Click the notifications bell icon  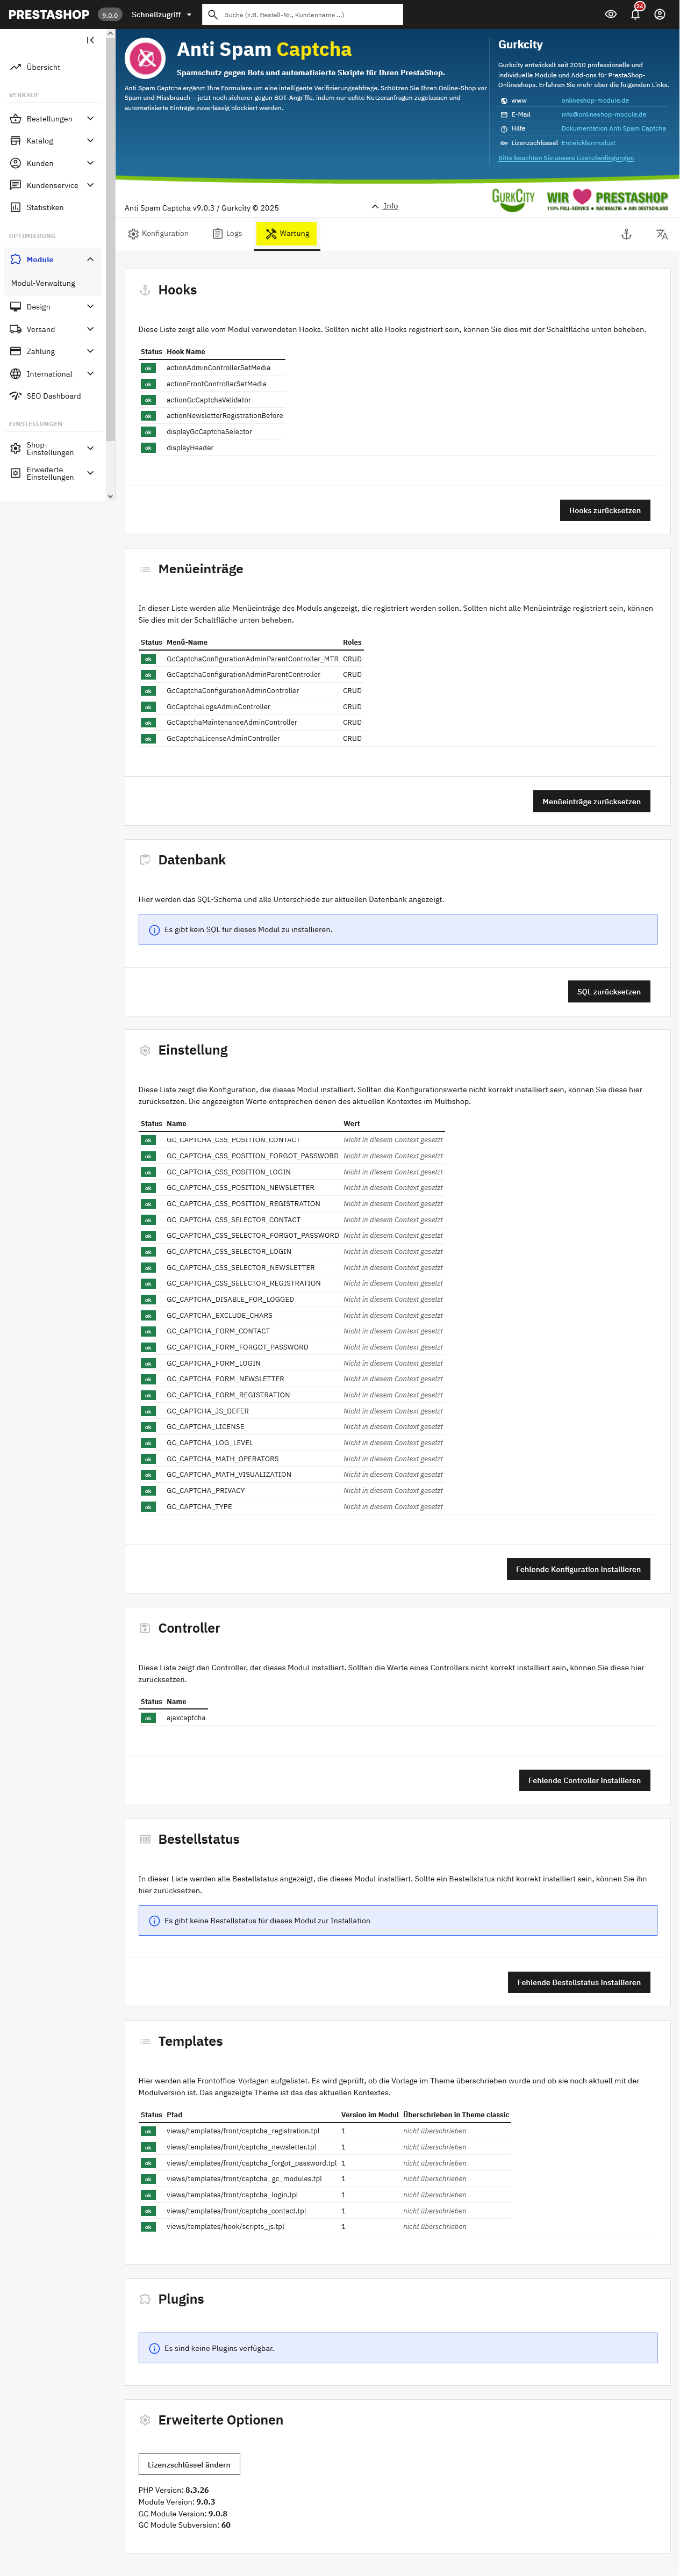pos(635,15)
